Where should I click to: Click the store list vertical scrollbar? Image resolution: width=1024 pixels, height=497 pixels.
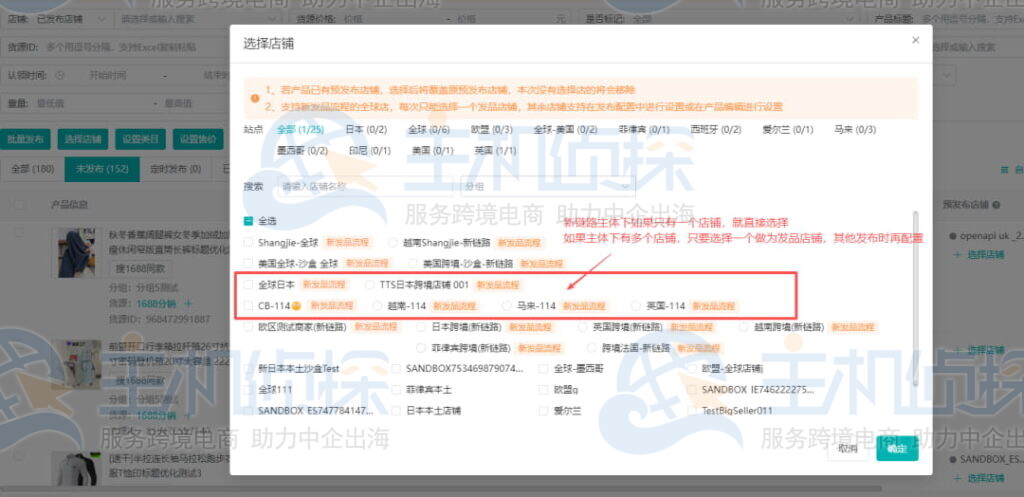pos(916,299)
